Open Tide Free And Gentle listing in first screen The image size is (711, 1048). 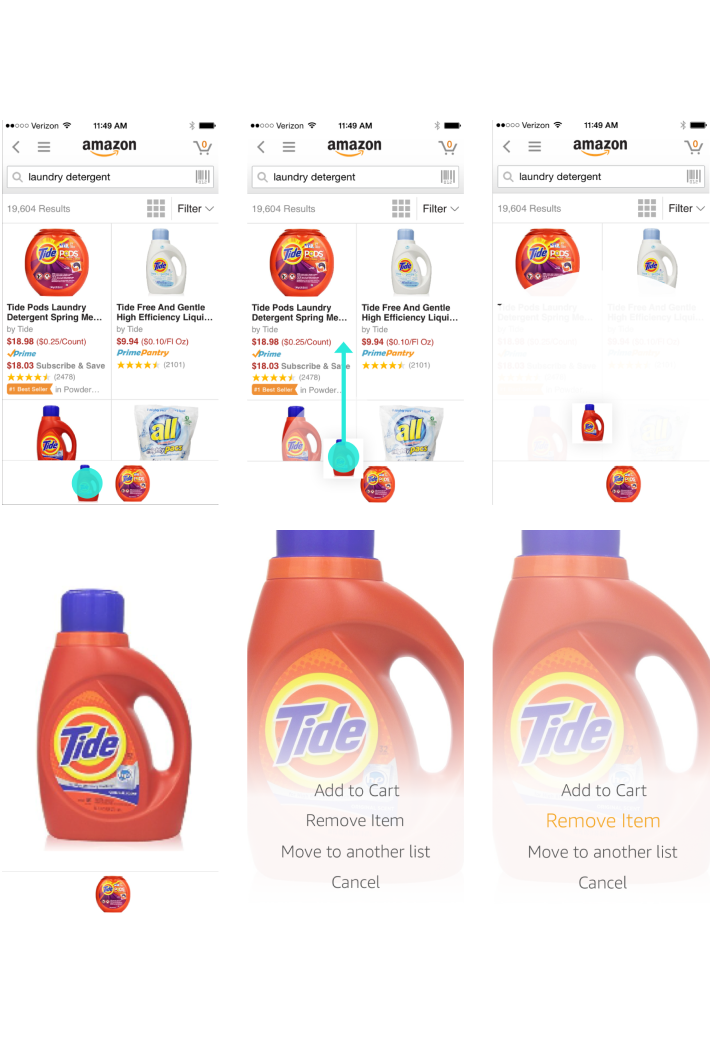click(x=164, y=312)
